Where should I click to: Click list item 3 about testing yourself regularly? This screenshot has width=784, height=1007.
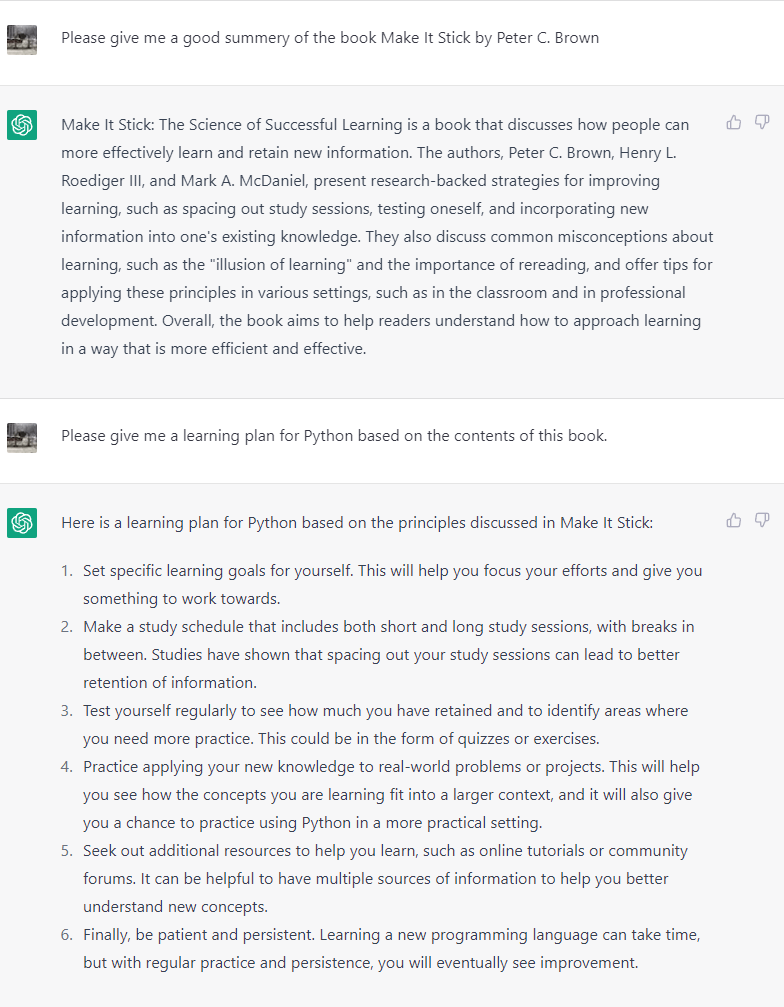pyautogui.click(x=385, y=724)
